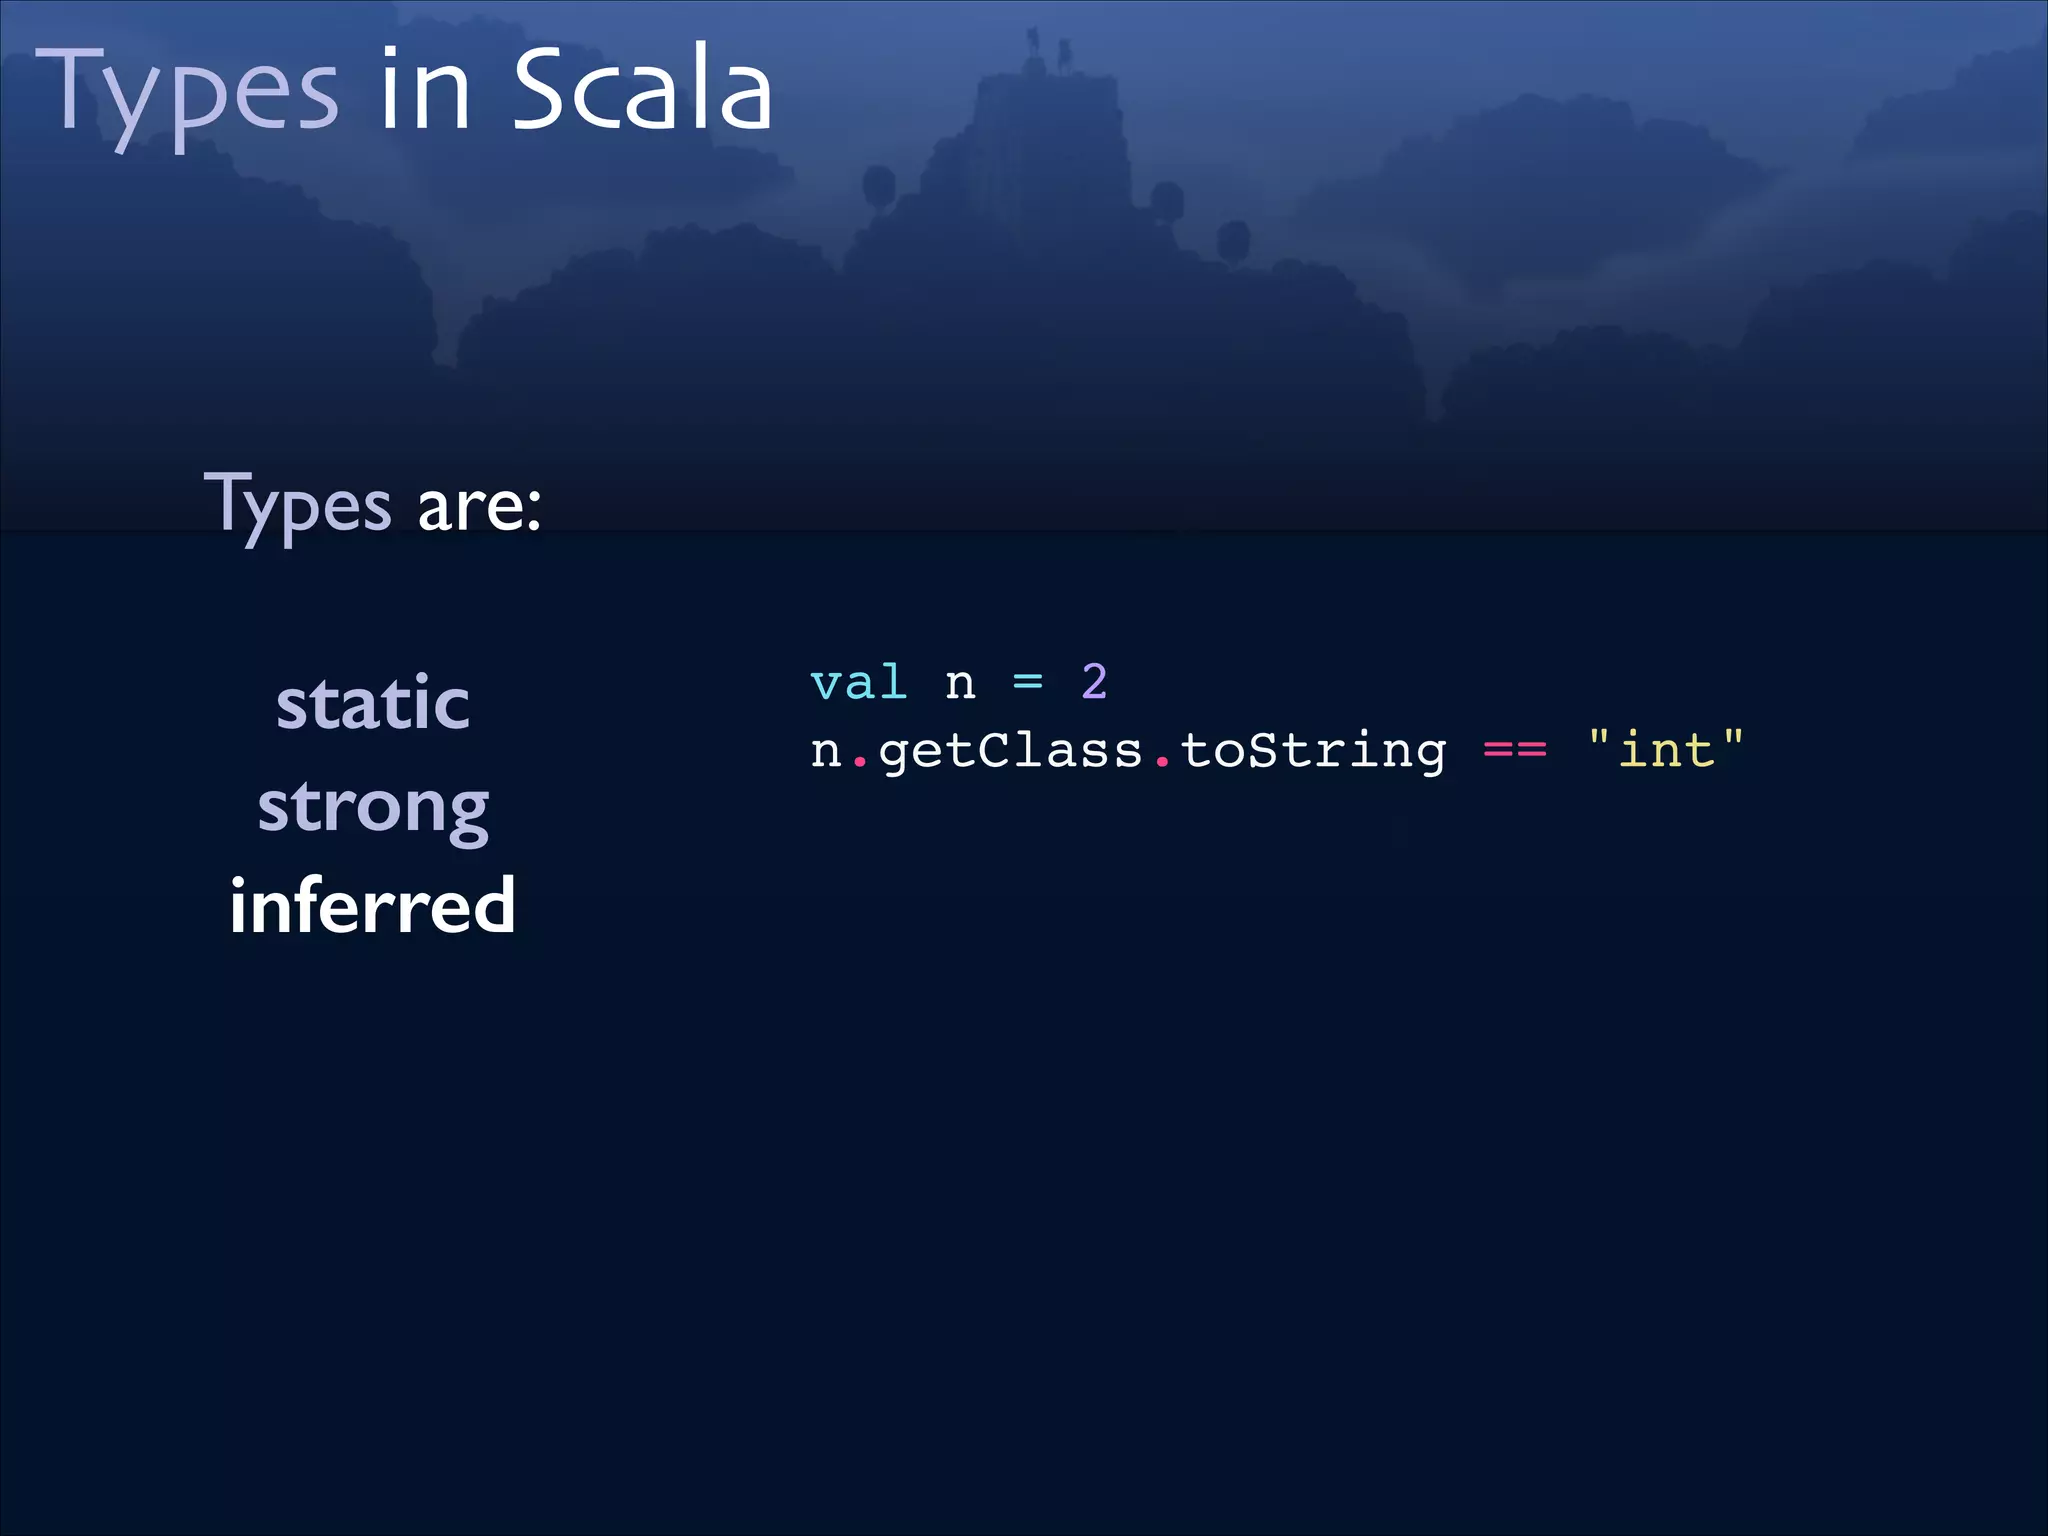Screen dimensions: 2048x1536
Task: Click the pink "==" comparison operator
Action: pyautogui.click(x=1515, y=752)
